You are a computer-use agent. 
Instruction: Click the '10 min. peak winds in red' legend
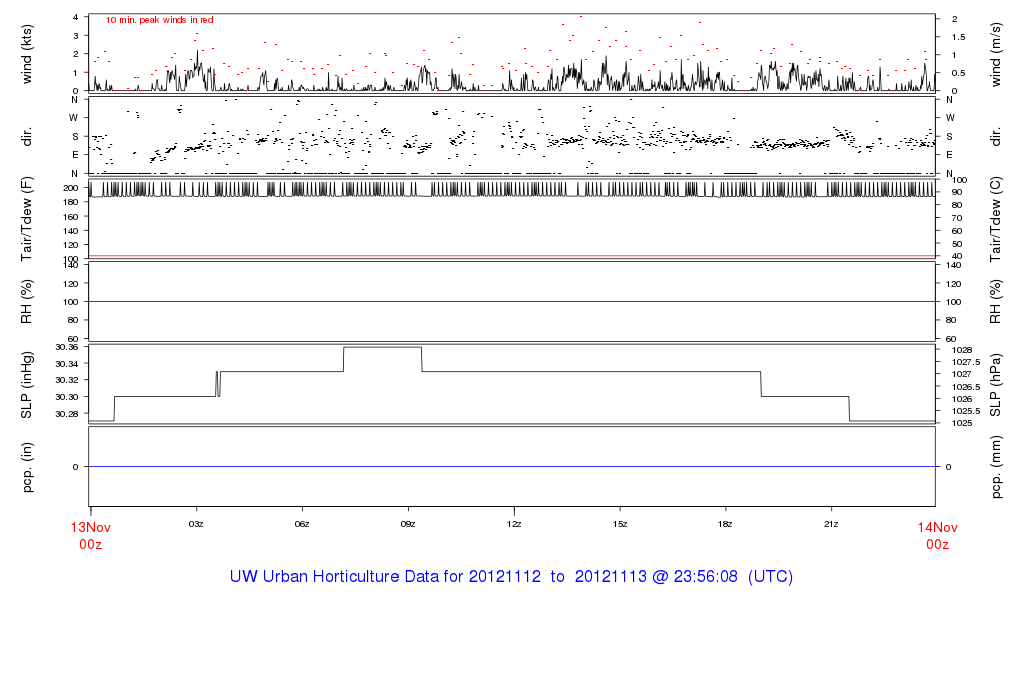[160, 20]
